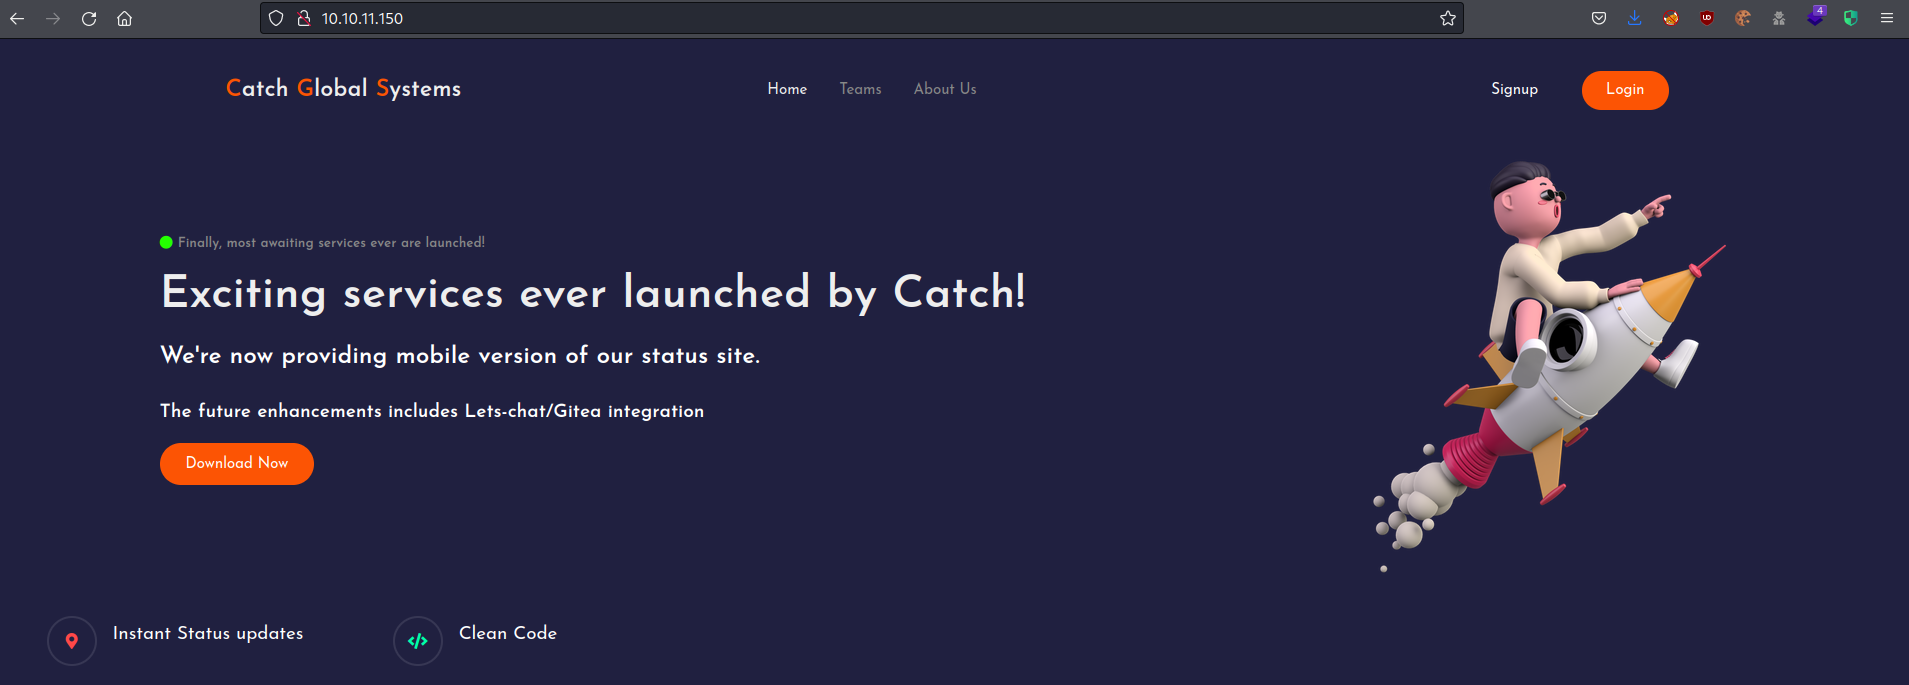This screenshot has height=685, width=1909.
Task: Click the browser forward arrow
Action: pyautogui.click(x=53, y=18)
